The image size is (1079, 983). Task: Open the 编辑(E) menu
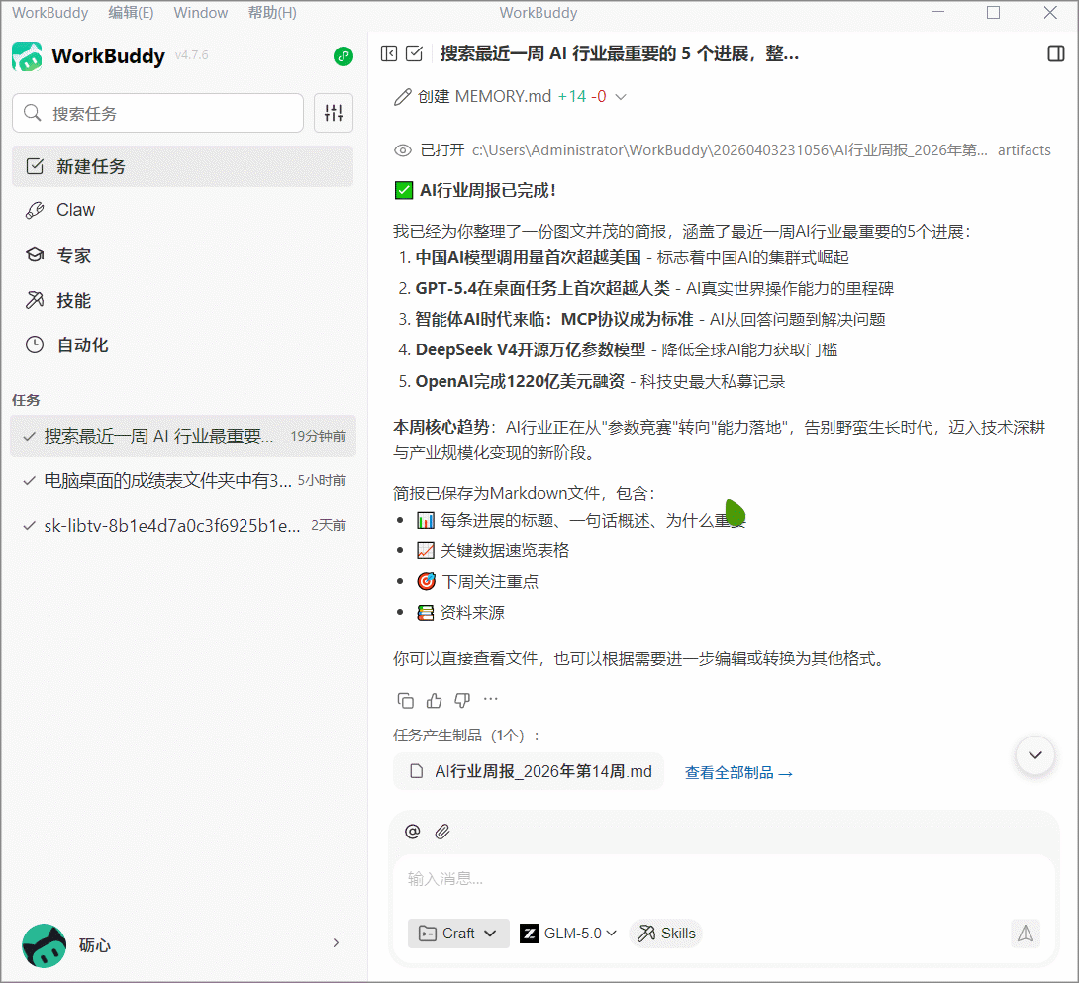point(131,13)
